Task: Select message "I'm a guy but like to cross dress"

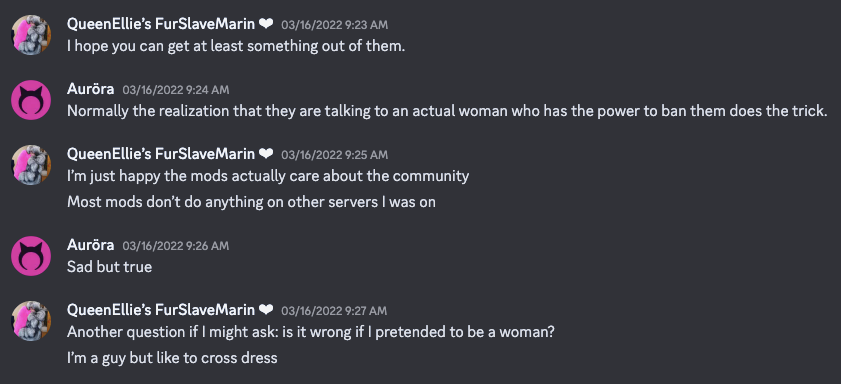Action: (172, 358)
